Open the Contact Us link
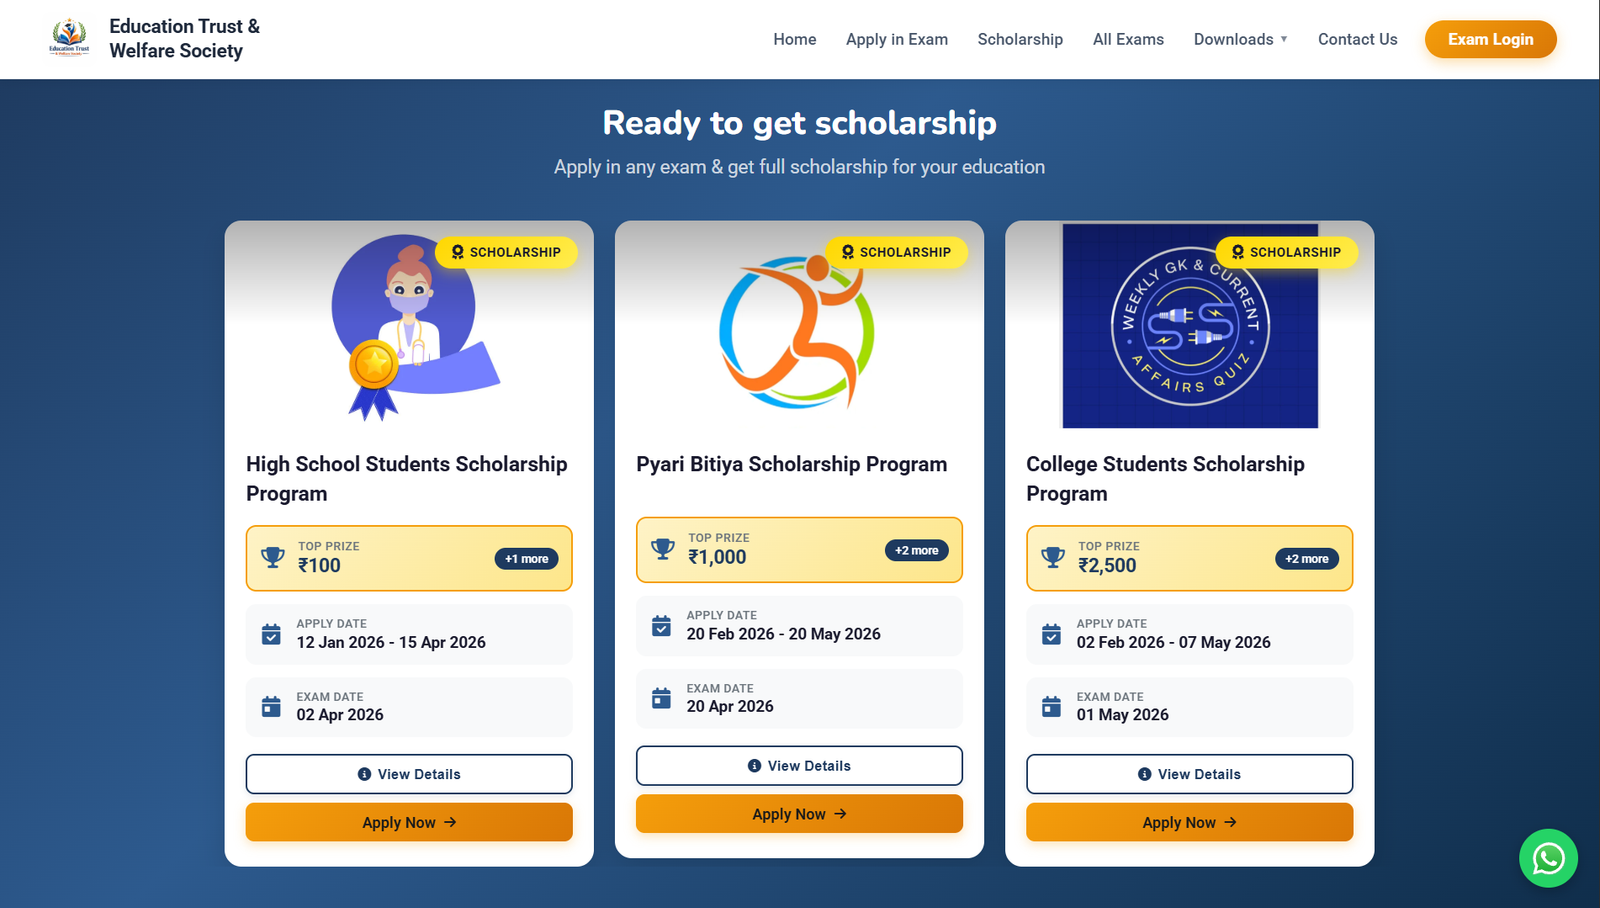This screenshot has height=908, width=1600. click(1357, 39)
